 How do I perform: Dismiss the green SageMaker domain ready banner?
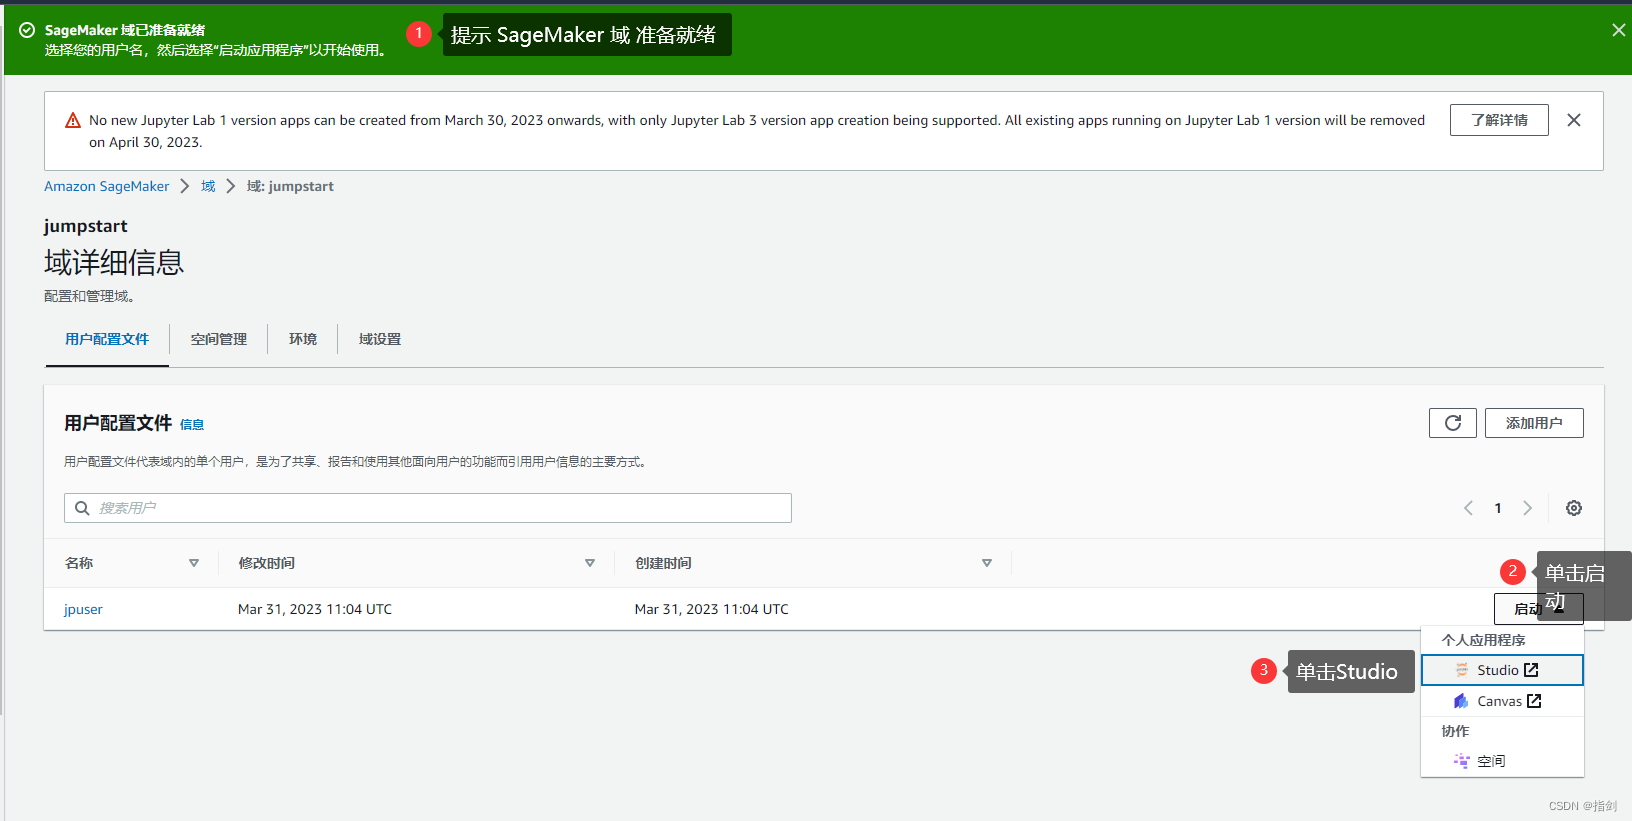1618,30
